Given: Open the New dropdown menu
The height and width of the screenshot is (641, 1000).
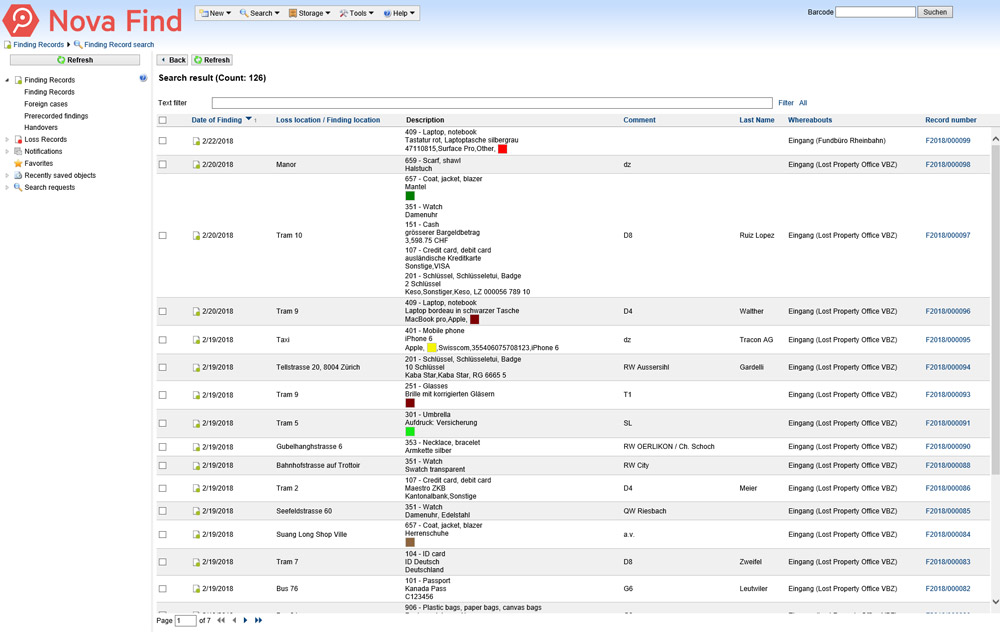Looking at the screenshot, I should point(215,13).
